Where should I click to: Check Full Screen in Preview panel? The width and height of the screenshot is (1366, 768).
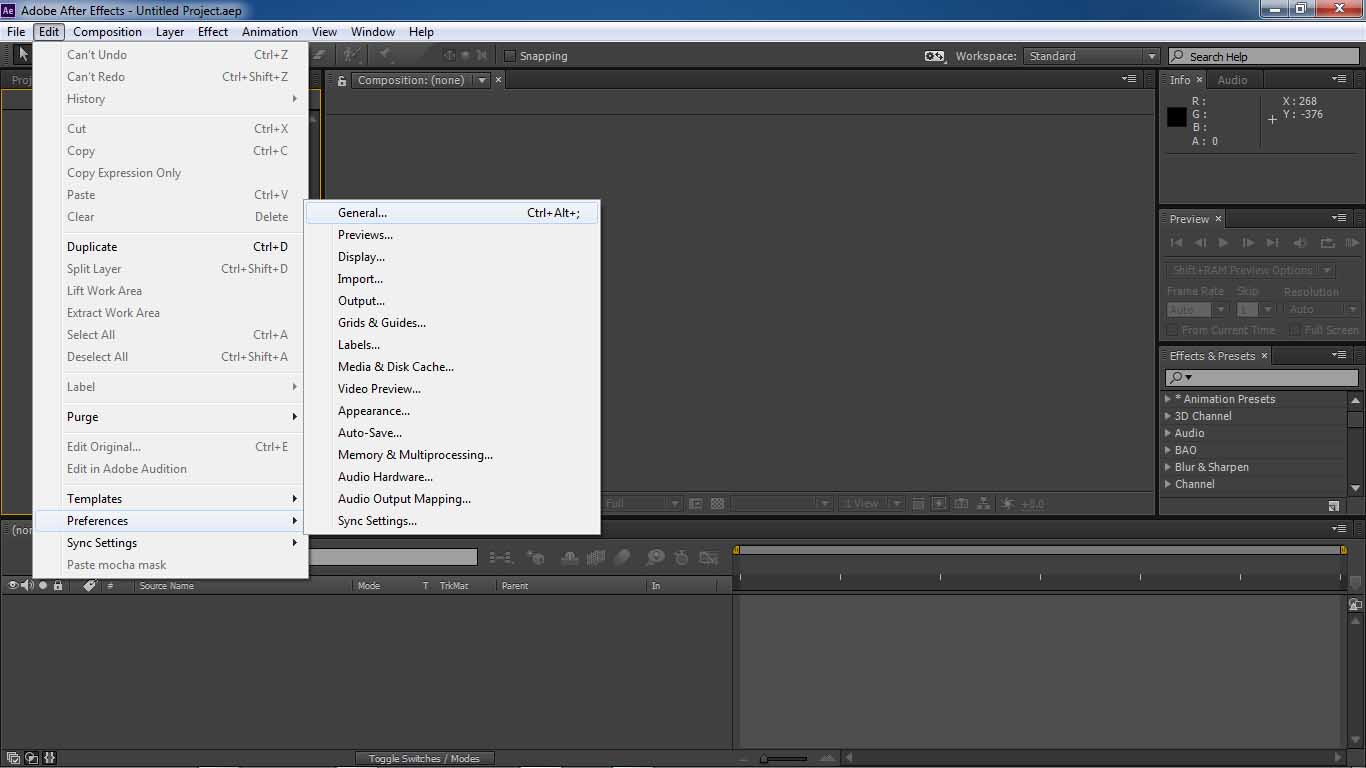click(1295, 330)
